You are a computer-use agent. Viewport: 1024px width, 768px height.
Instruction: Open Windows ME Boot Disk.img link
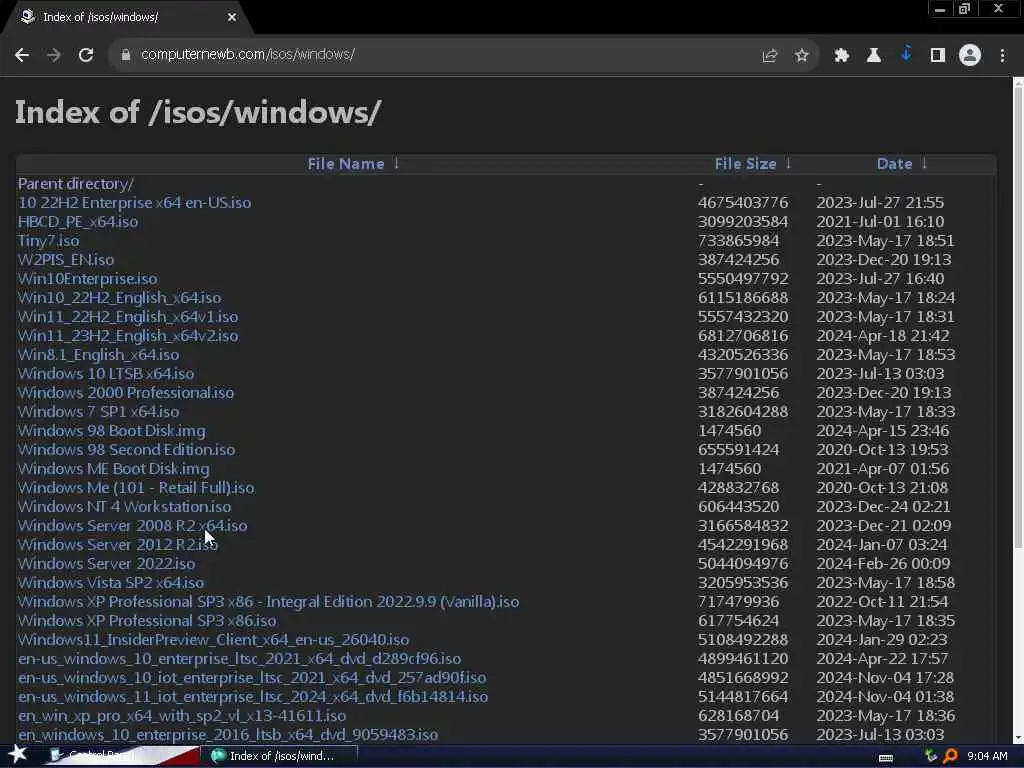point(114,469)
